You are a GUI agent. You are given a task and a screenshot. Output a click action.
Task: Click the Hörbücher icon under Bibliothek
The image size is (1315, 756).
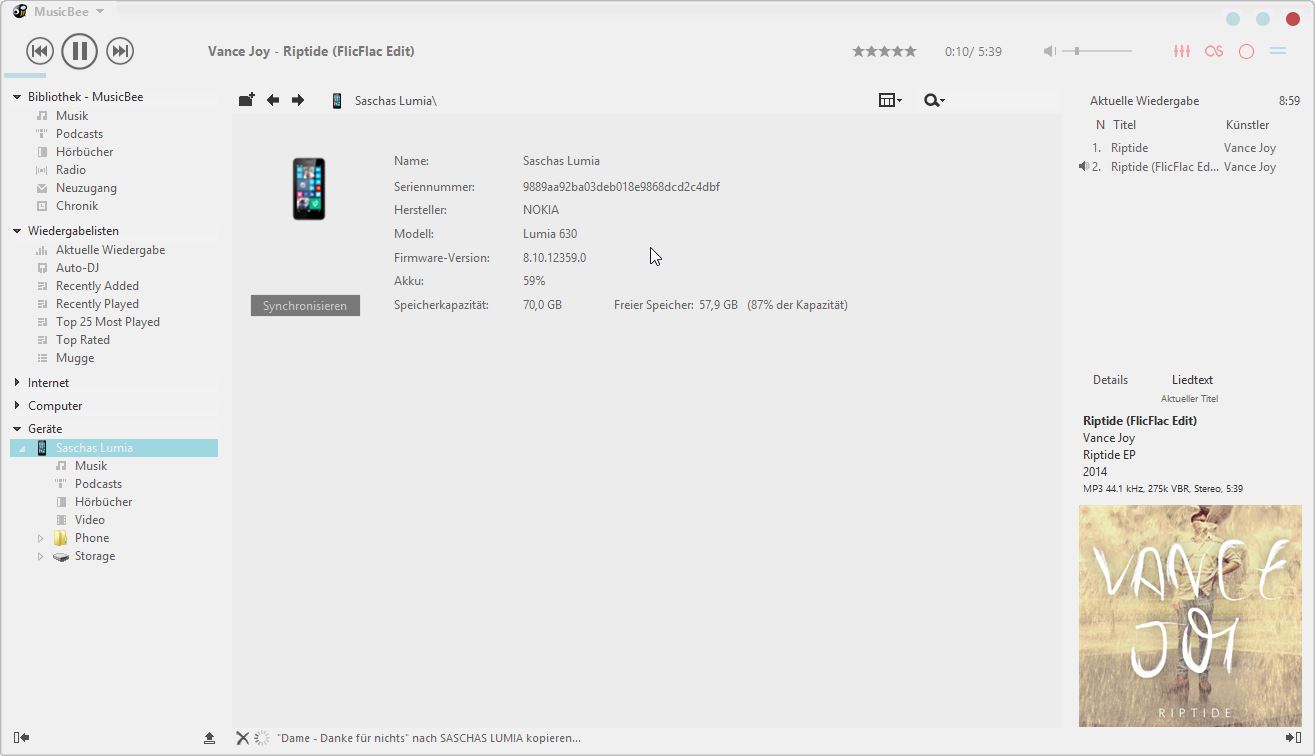[42, 152]
